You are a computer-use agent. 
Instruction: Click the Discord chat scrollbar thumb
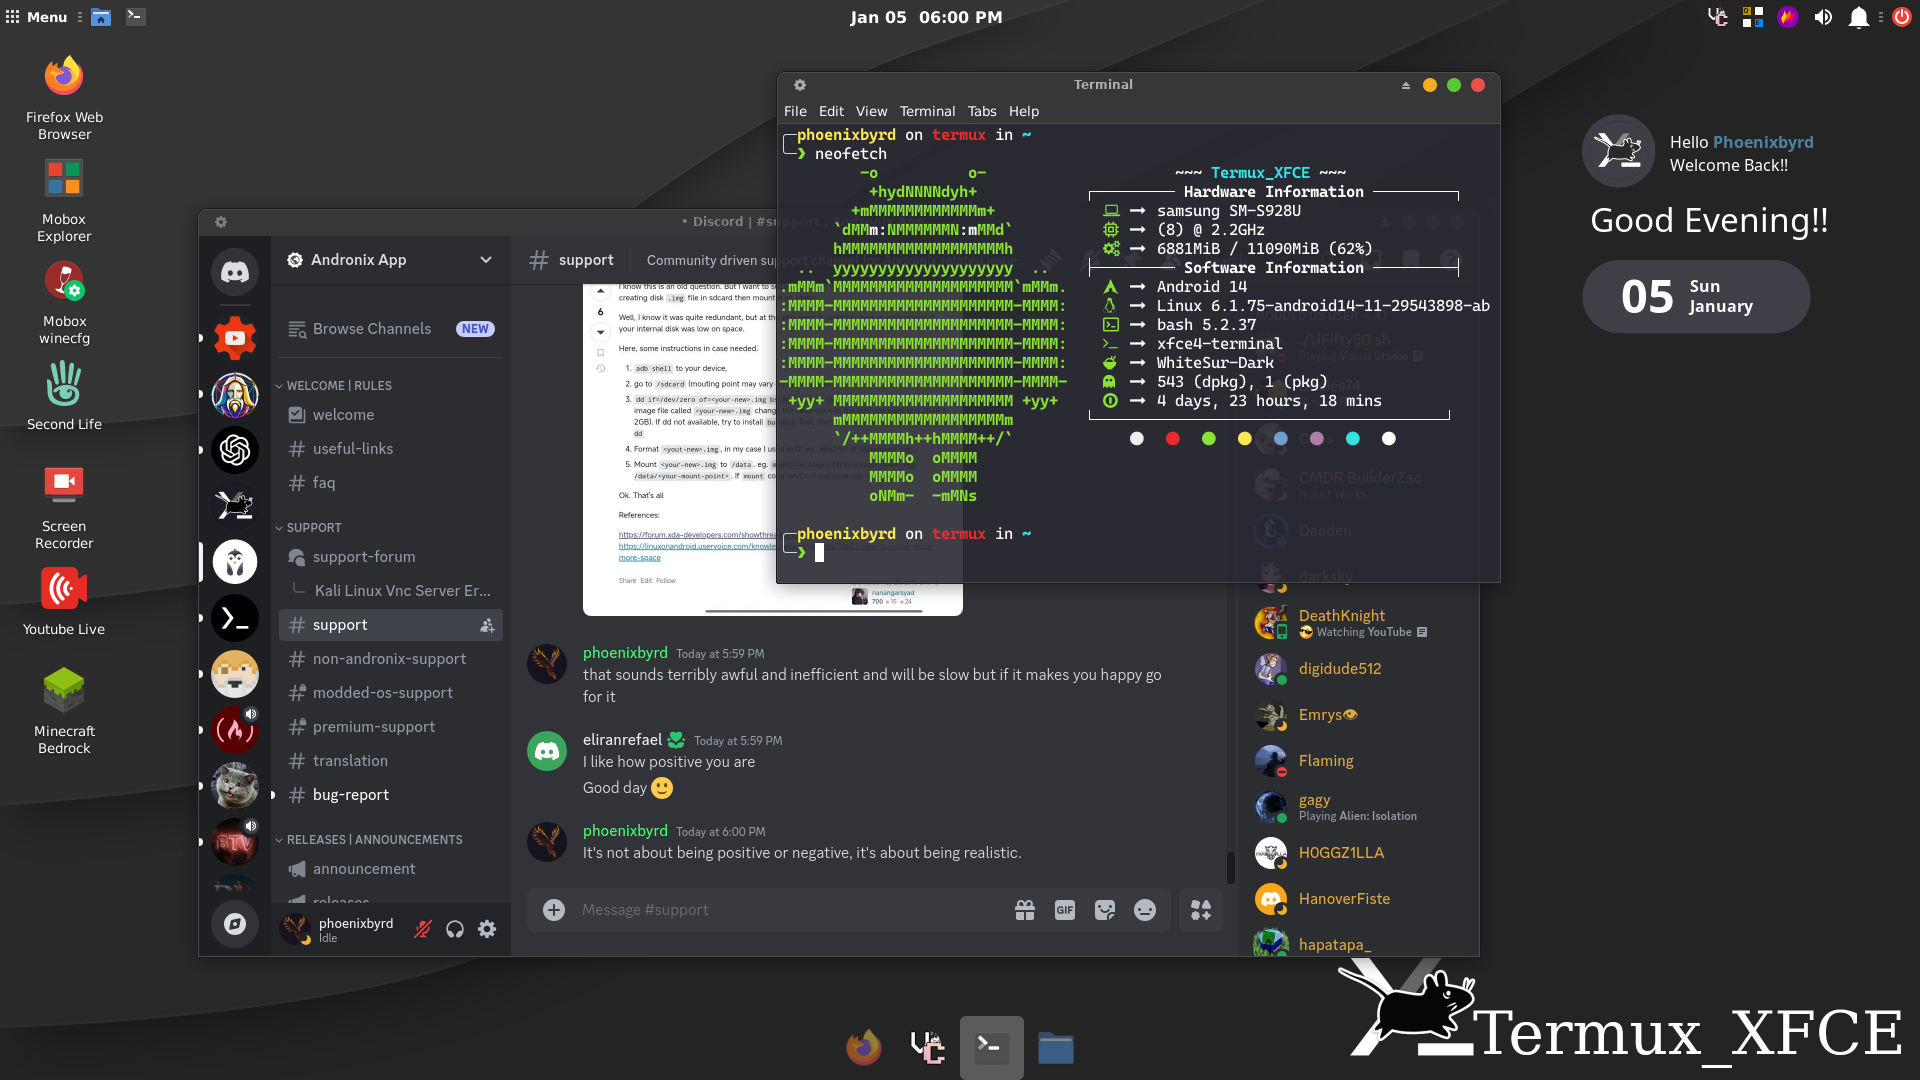pos(1230,868)
